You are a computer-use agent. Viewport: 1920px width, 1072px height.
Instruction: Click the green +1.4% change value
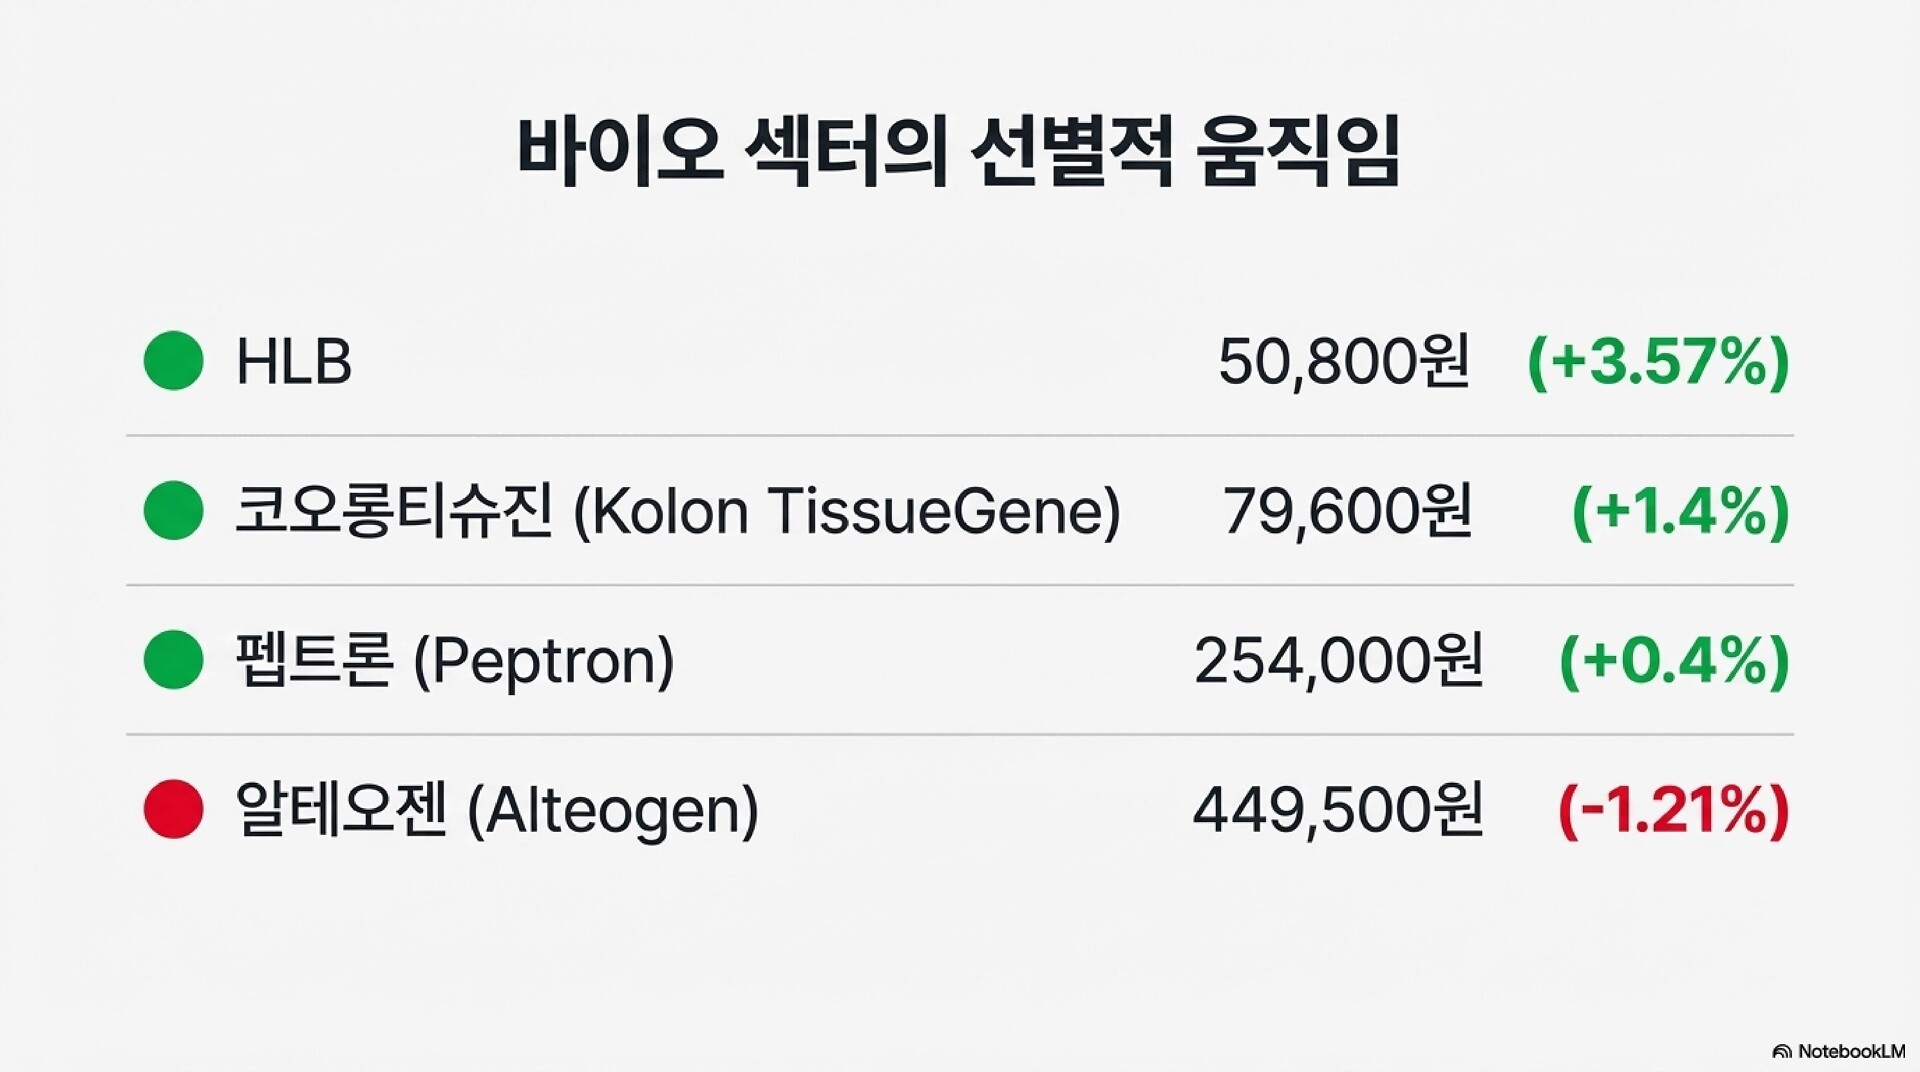coord(1680,511)
